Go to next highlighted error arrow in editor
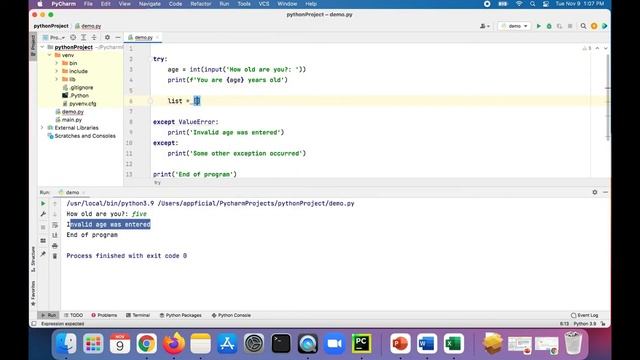The height and width of the screenshot is (360, 640). coord(606,48)
